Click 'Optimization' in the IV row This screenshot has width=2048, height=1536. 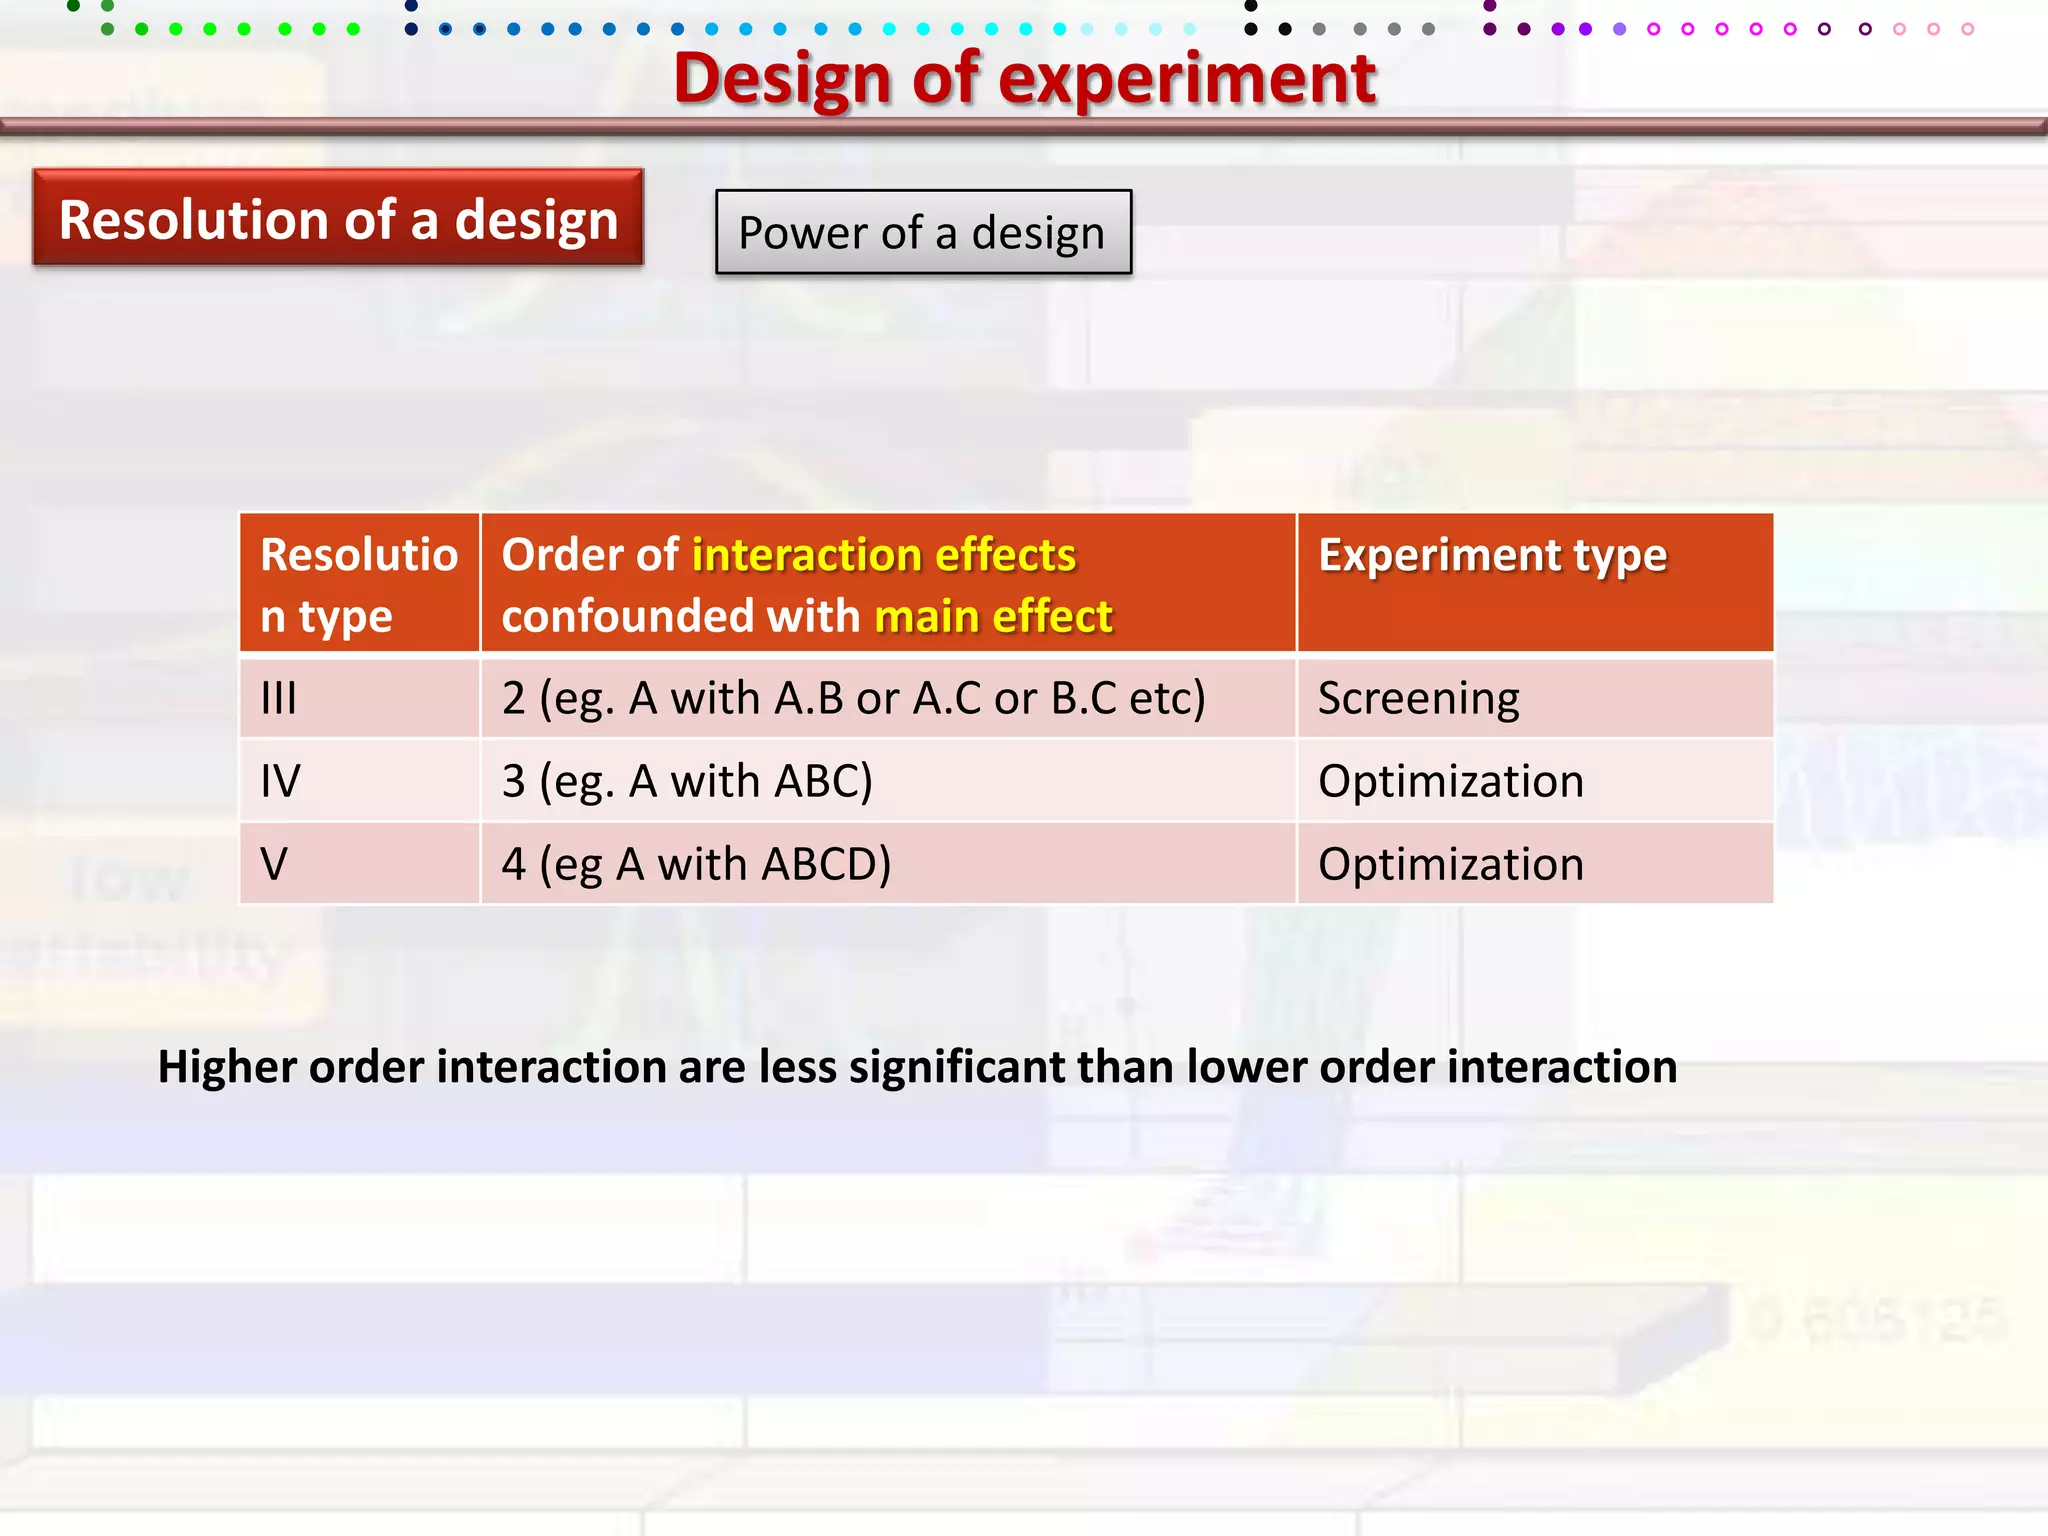[1535, 781]
